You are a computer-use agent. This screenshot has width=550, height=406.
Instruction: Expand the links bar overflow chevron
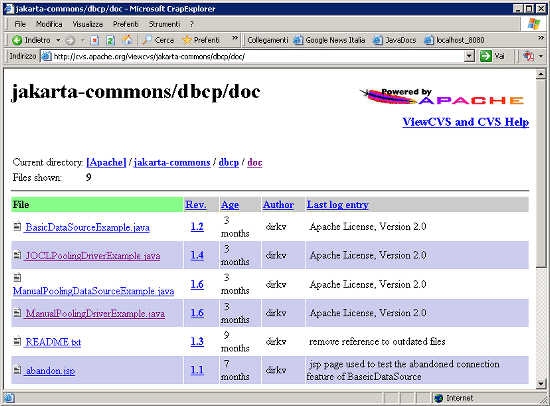[541, 38]
